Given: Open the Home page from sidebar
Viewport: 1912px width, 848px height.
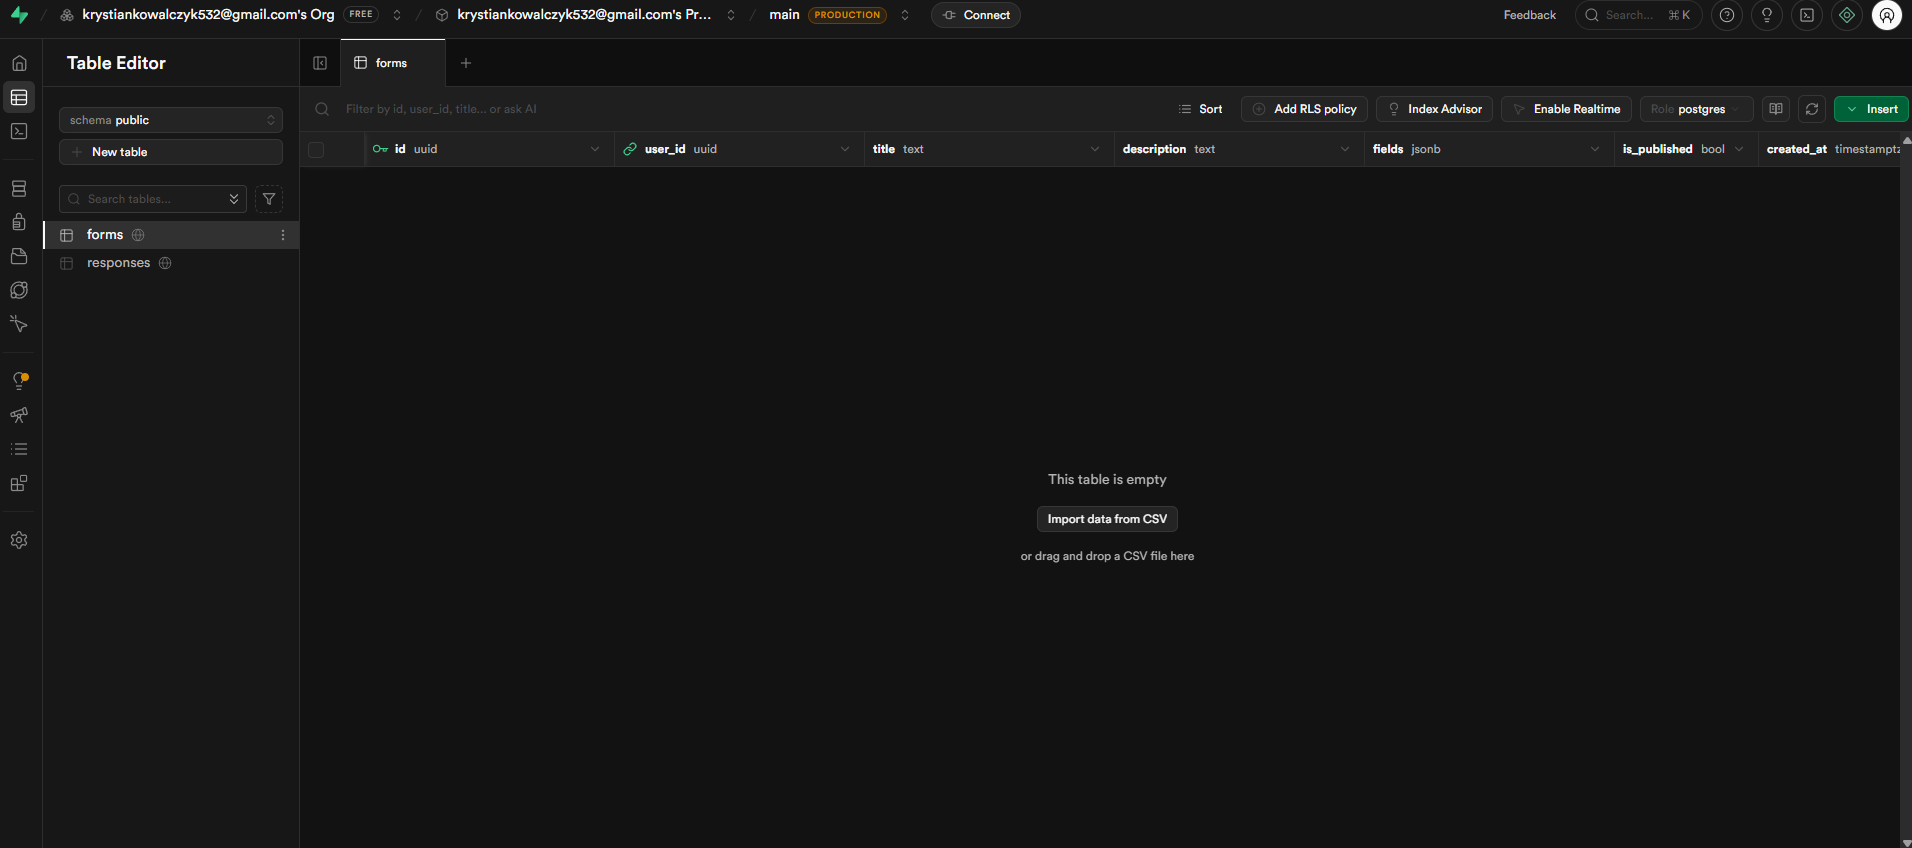Looking at the screenshot, I should tap(19, 63).
